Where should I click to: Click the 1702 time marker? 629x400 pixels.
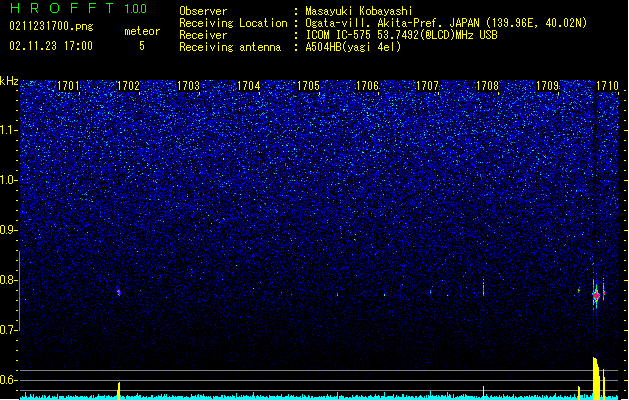click(x=128, y=86)
